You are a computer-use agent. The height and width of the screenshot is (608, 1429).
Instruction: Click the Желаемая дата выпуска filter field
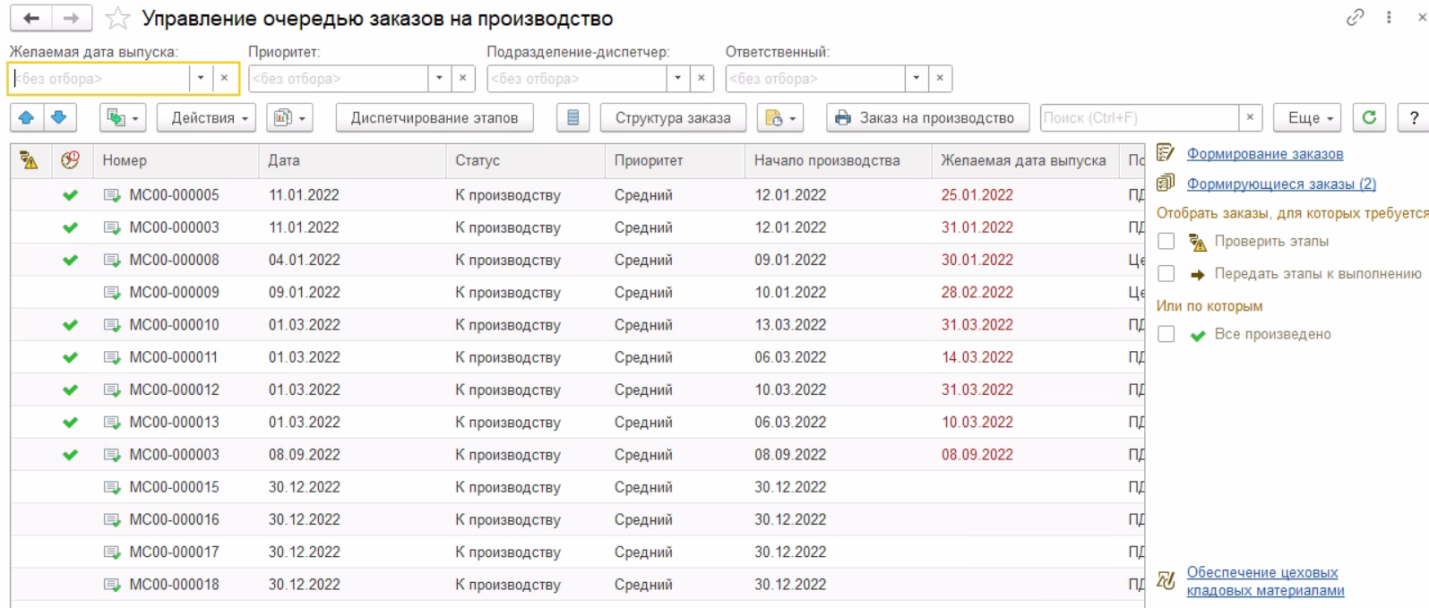(98, 78)
